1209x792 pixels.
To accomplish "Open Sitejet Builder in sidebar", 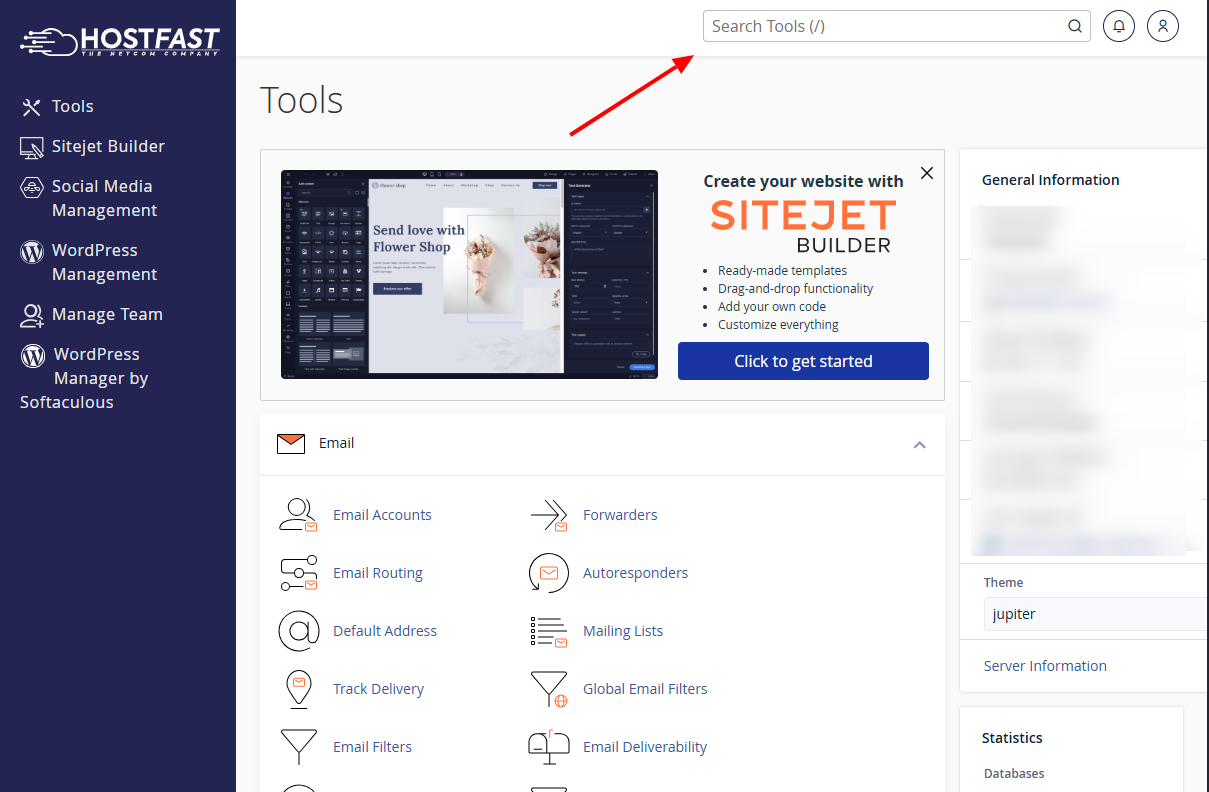I will click(108, 146).
